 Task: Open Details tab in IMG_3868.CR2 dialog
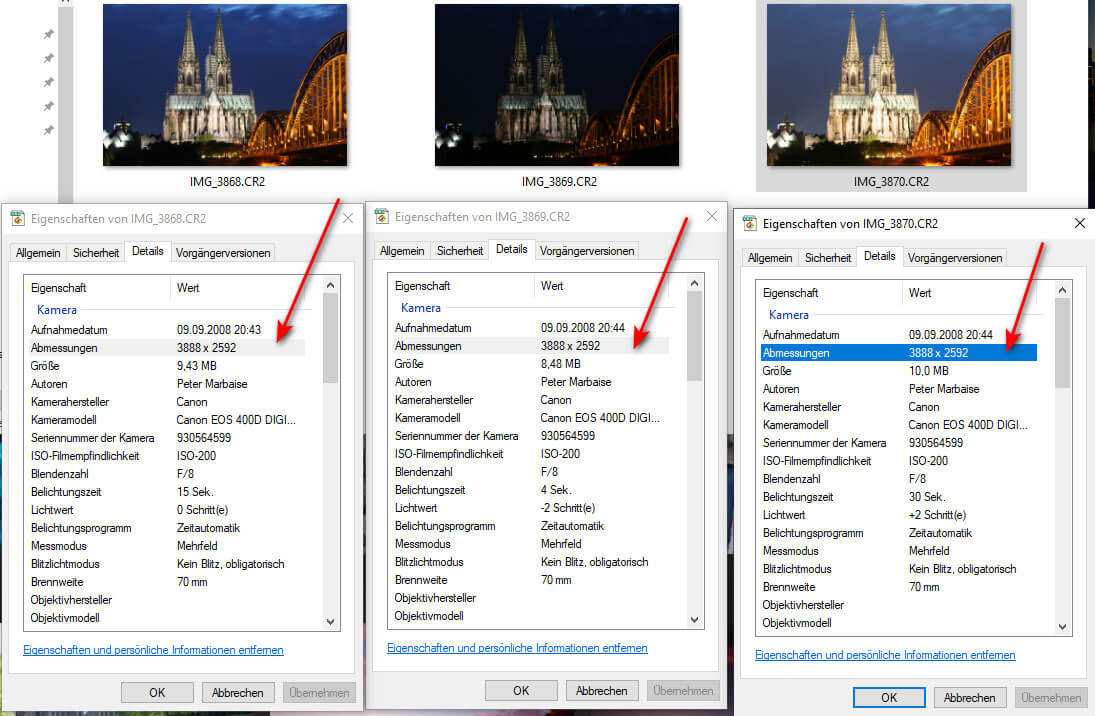[x=147, y=251]
